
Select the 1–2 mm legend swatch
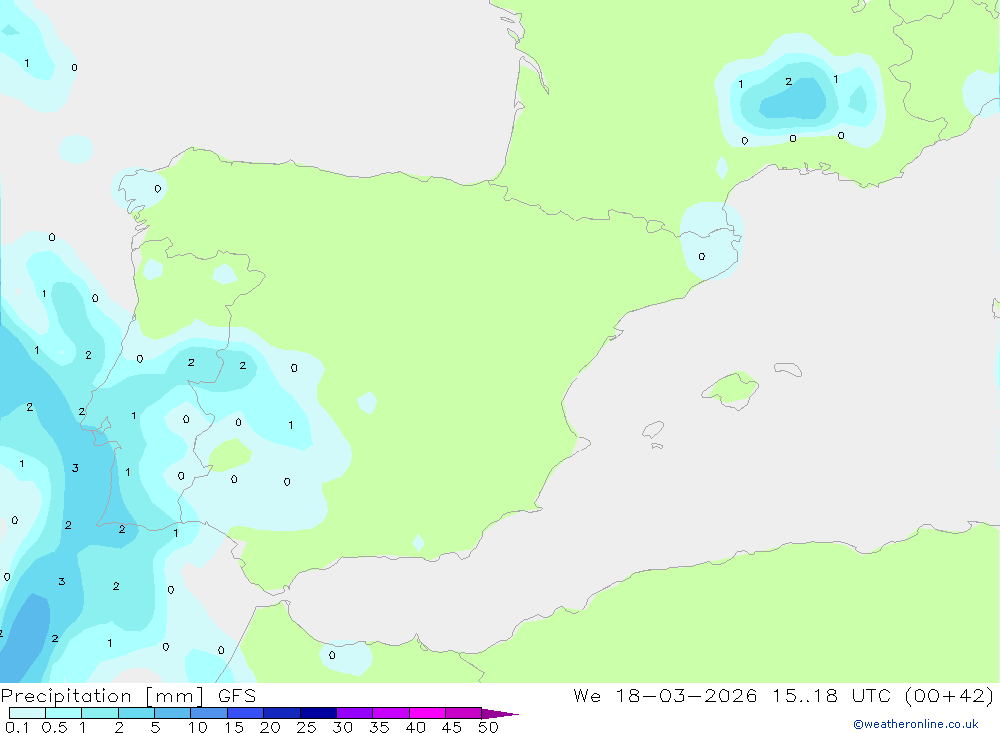click(99, 713)
